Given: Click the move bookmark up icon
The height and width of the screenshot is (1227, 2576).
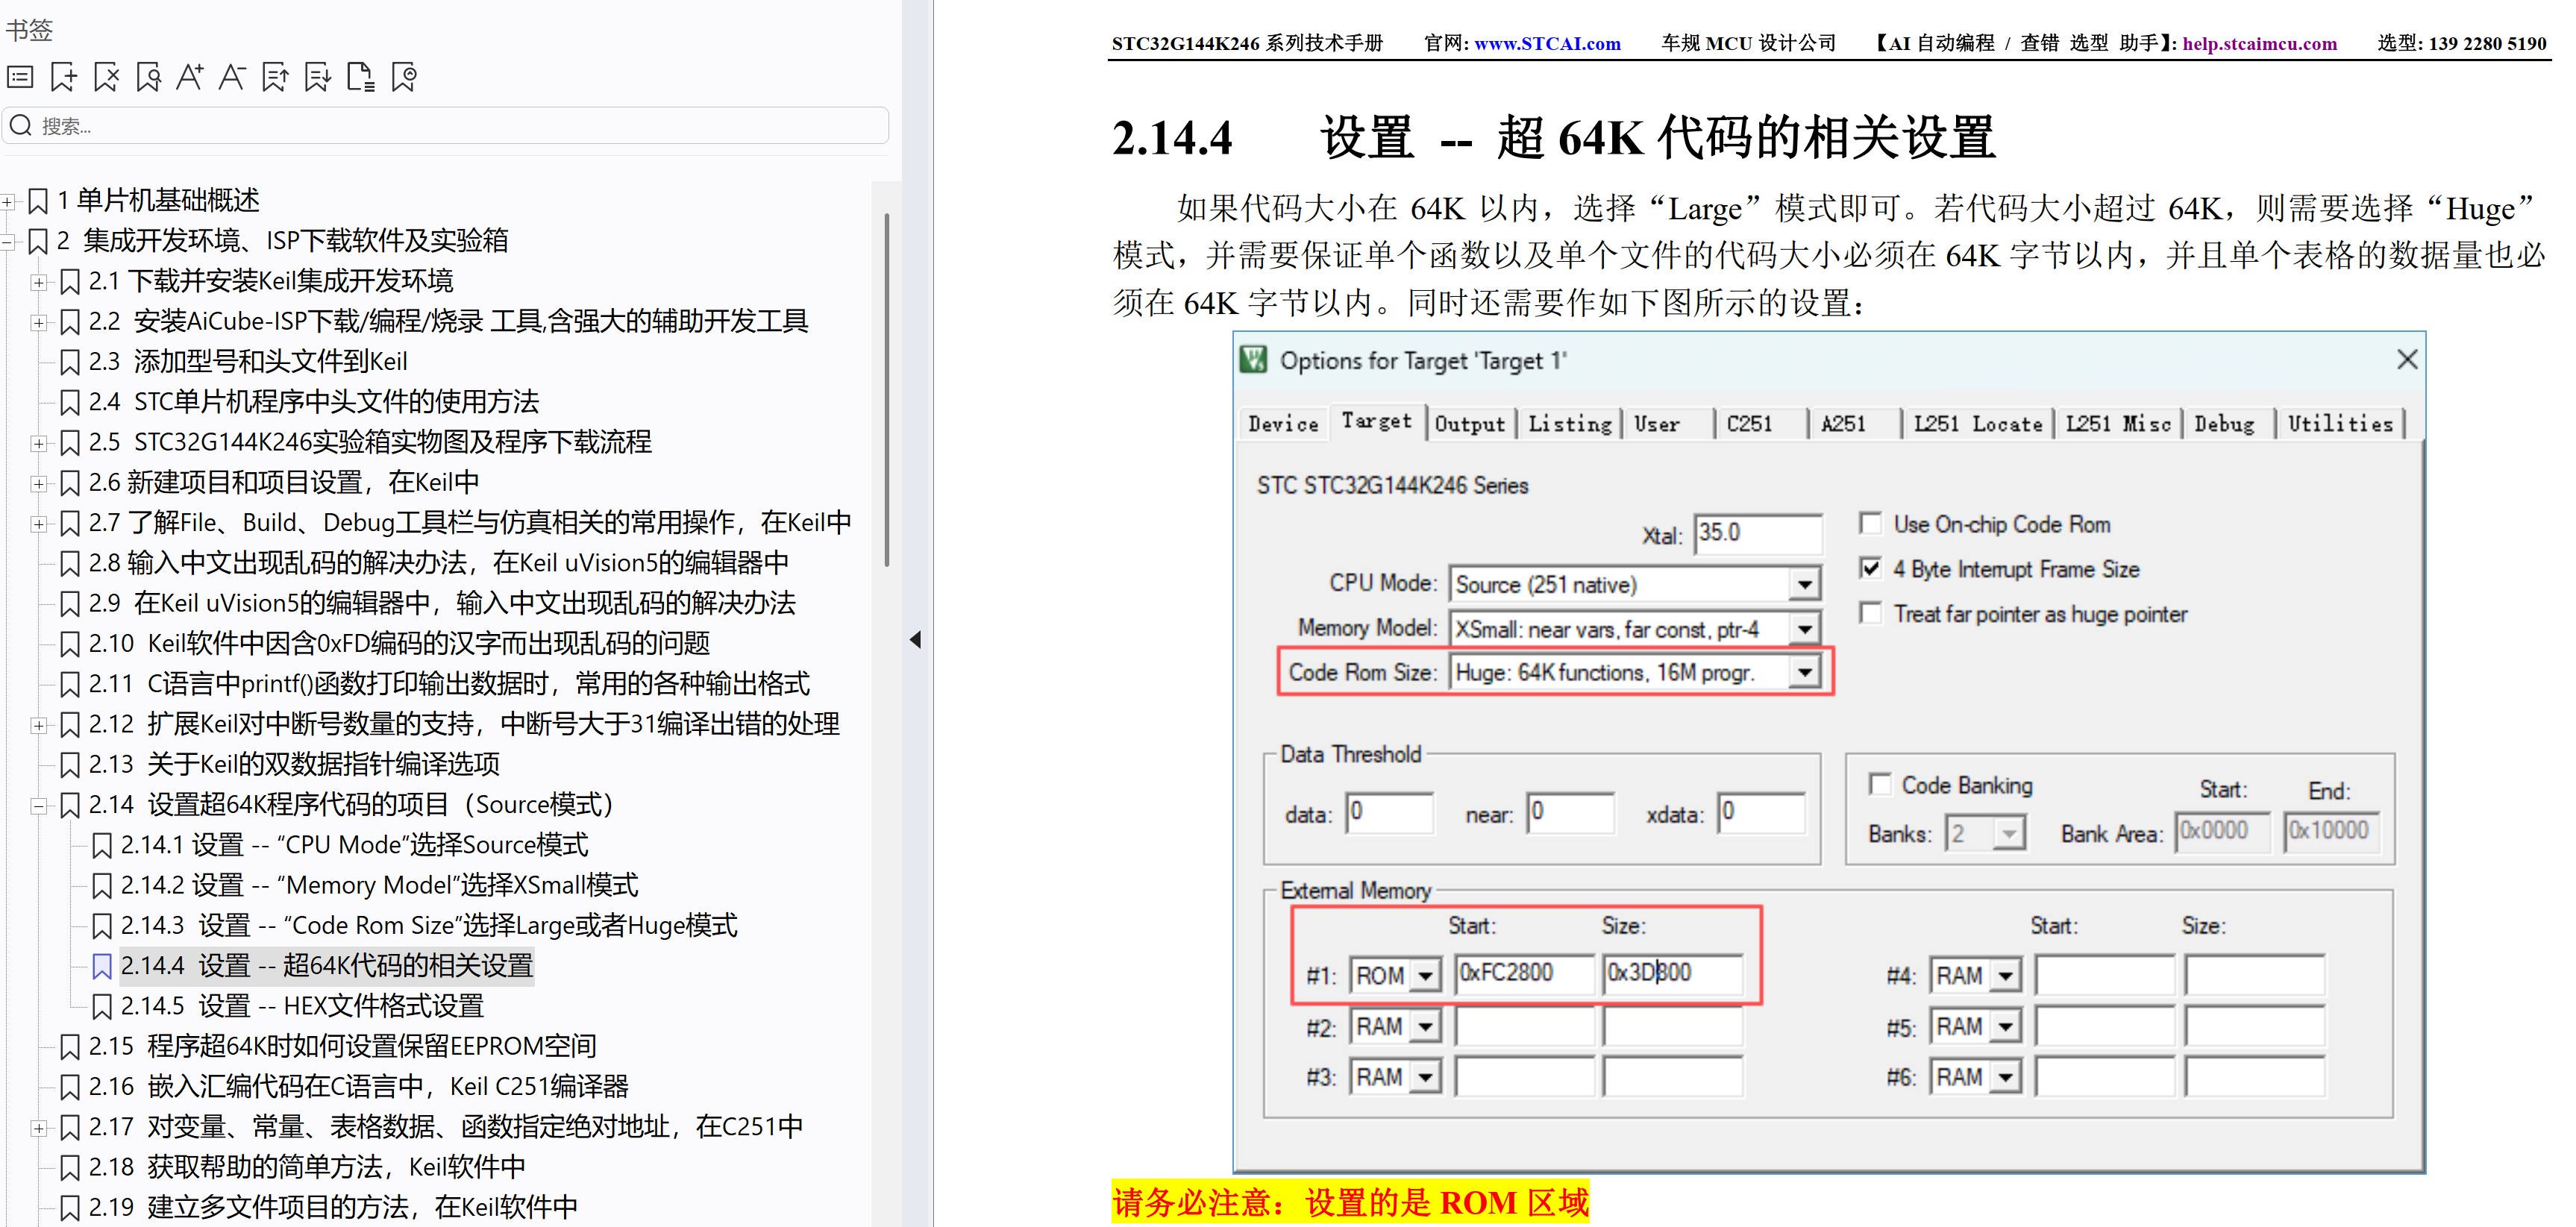Looking at the screenshot, I should [275, 77].
